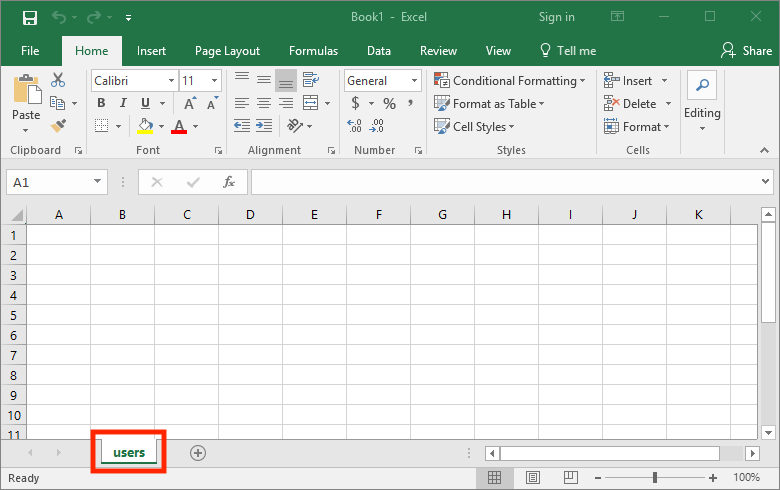The image size is (780, 490).
Task: Click the Cut scissors icon
Action: [x=58, y=80]
